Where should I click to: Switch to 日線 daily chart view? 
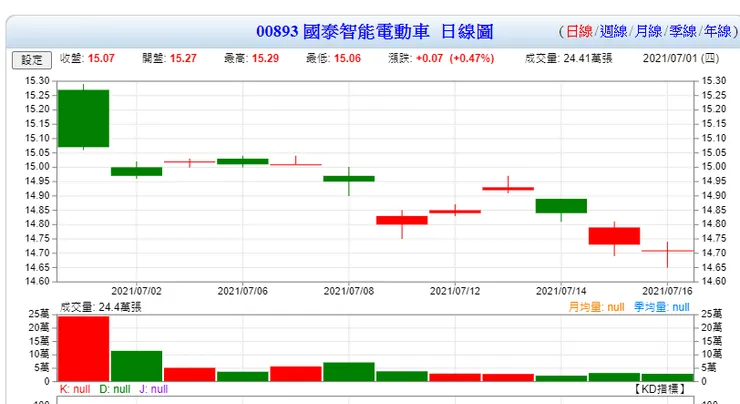(579, 32)
